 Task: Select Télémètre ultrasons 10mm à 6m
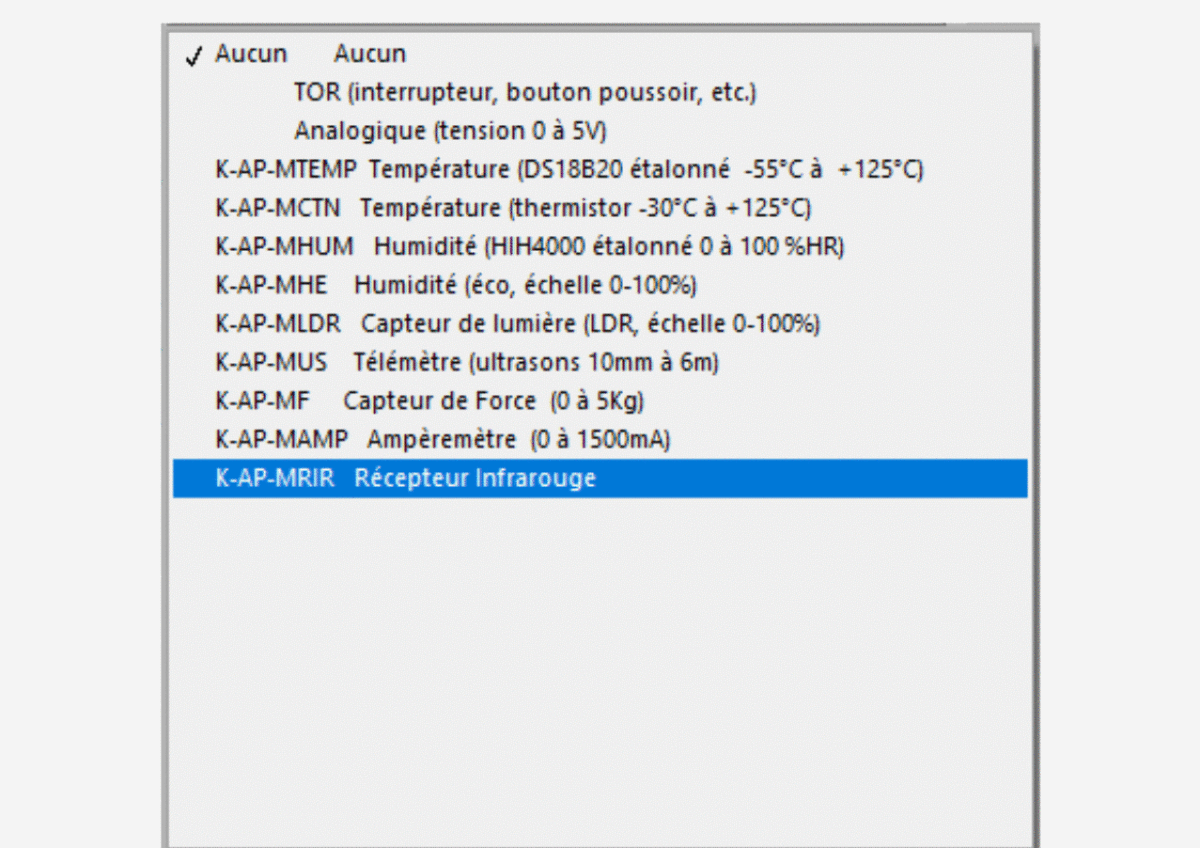pos(536,362)
